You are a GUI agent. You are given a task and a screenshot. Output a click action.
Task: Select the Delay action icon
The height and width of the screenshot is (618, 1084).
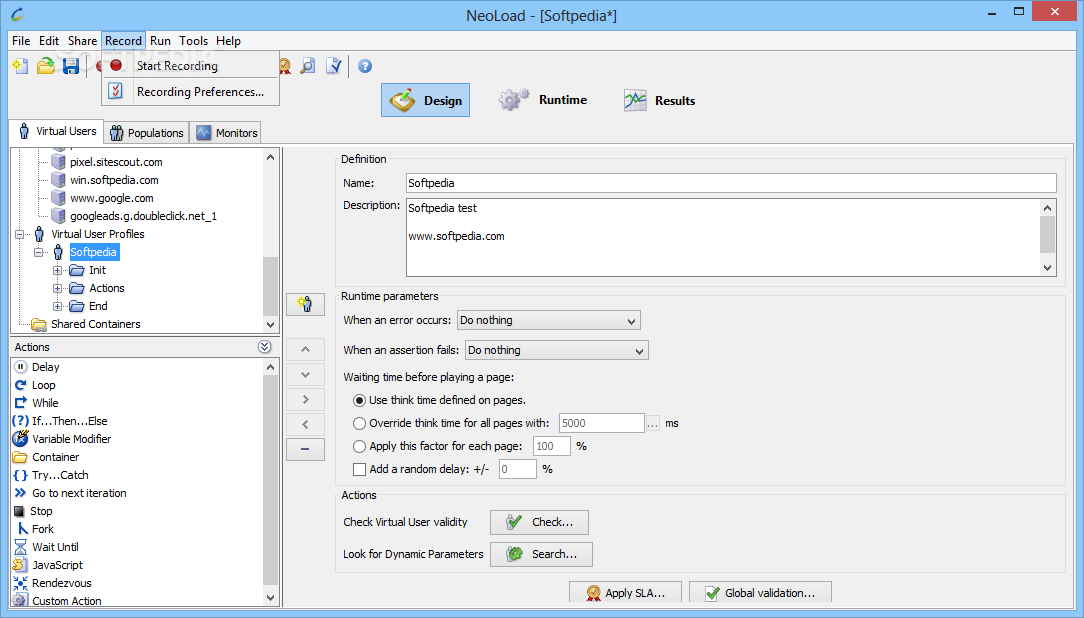click(x=21, y=367)
